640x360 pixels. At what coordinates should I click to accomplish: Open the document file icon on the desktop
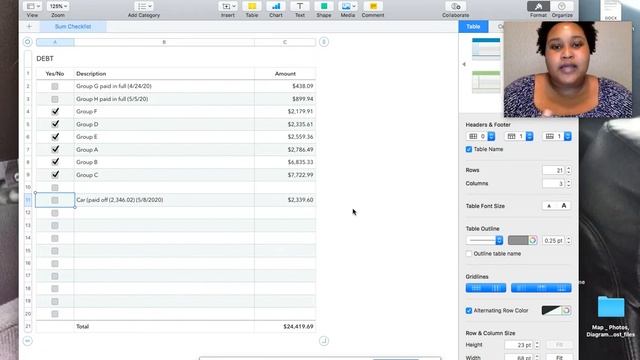coord(611,10)
